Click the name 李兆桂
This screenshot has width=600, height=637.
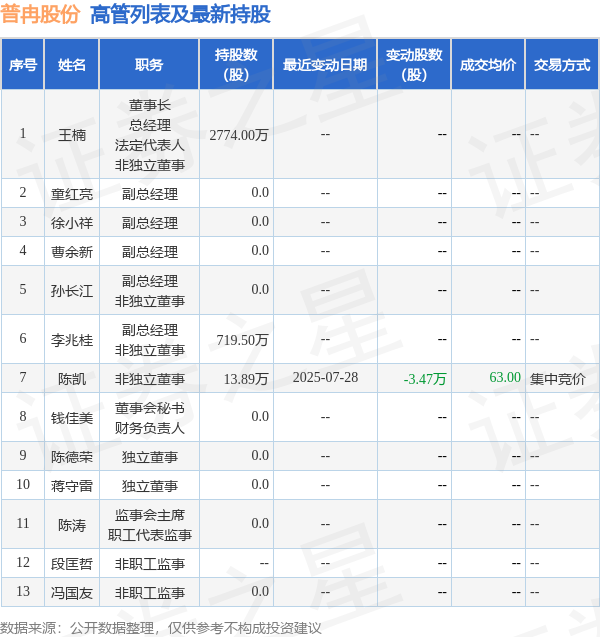[x=72, y=340]
